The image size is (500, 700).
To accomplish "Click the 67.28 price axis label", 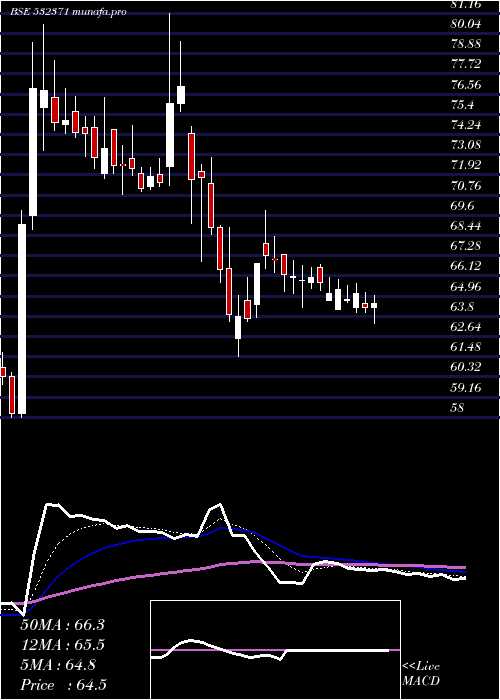I will tap(466, 246).
